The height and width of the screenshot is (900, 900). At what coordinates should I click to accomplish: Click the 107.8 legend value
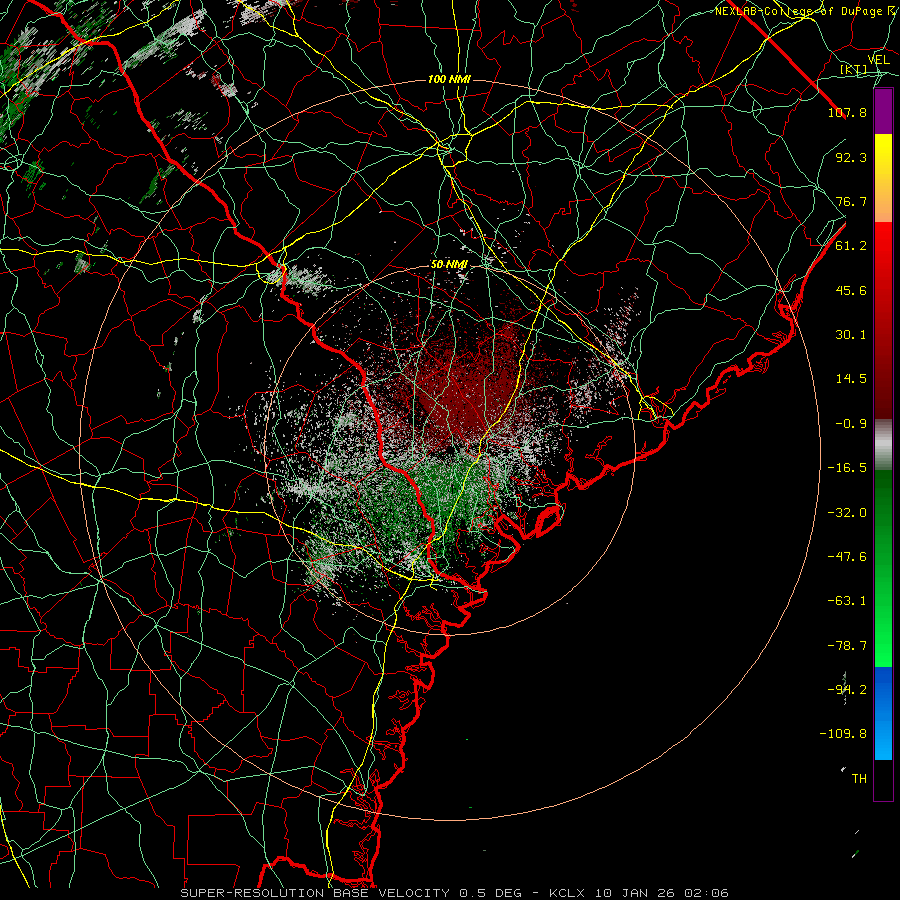847,112
